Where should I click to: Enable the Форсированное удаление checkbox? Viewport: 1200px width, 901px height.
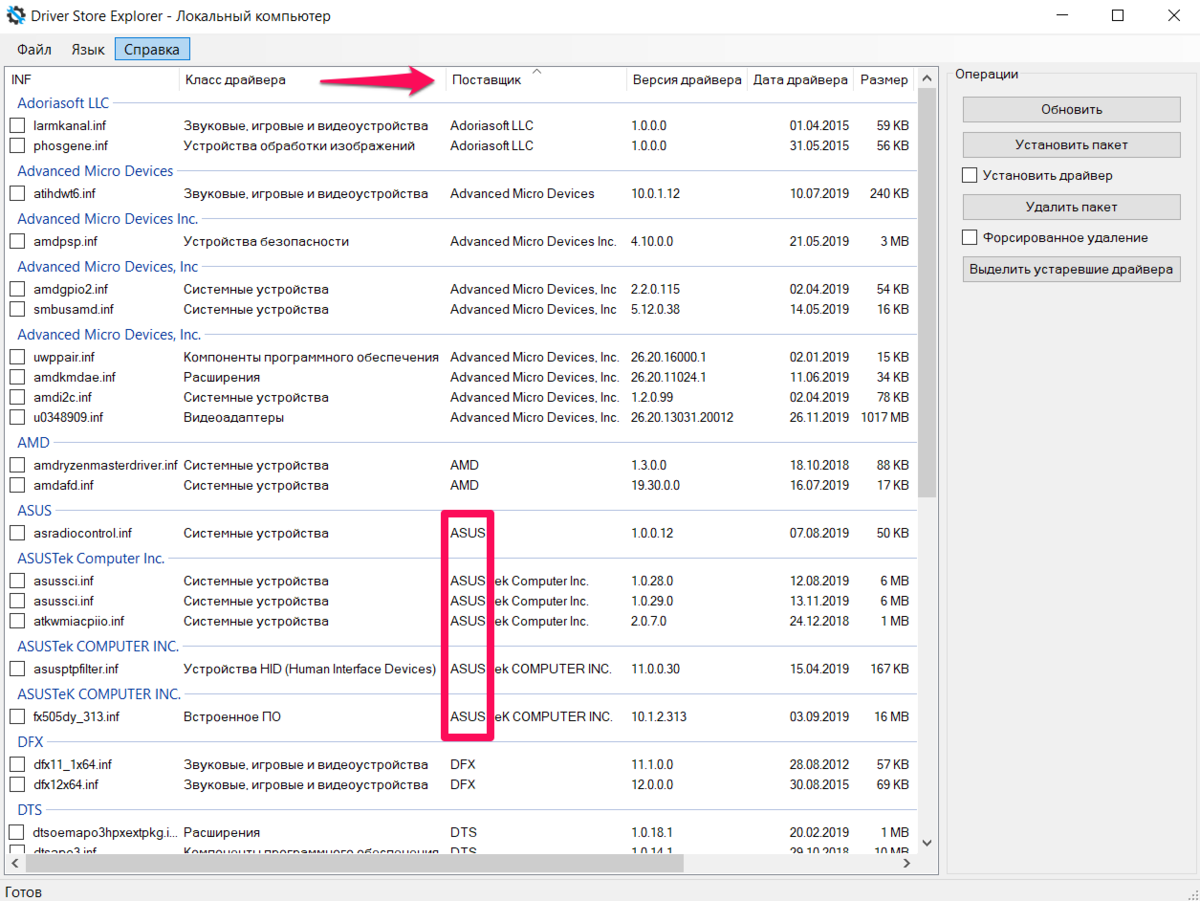pyautogui.click(x=969, y=238)
